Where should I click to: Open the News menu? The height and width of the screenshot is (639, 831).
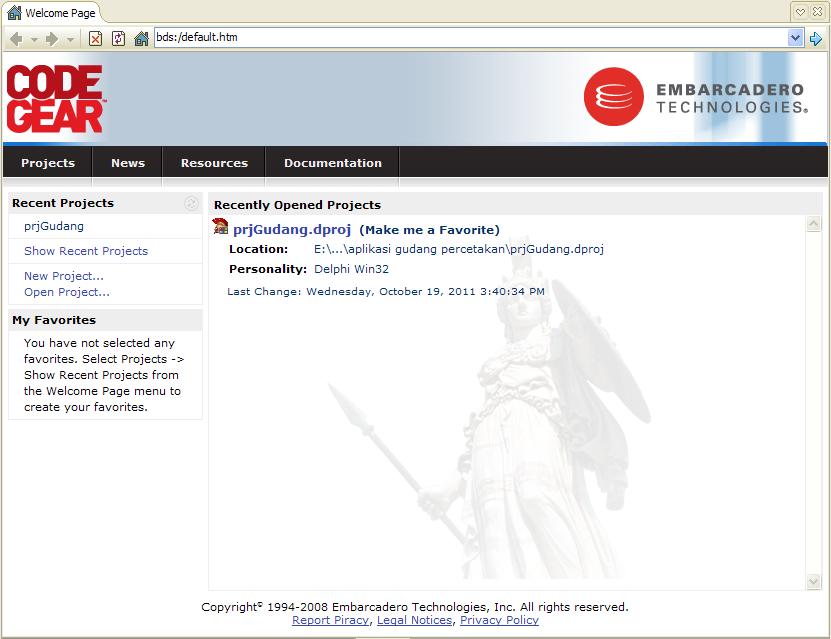(127, 162)
